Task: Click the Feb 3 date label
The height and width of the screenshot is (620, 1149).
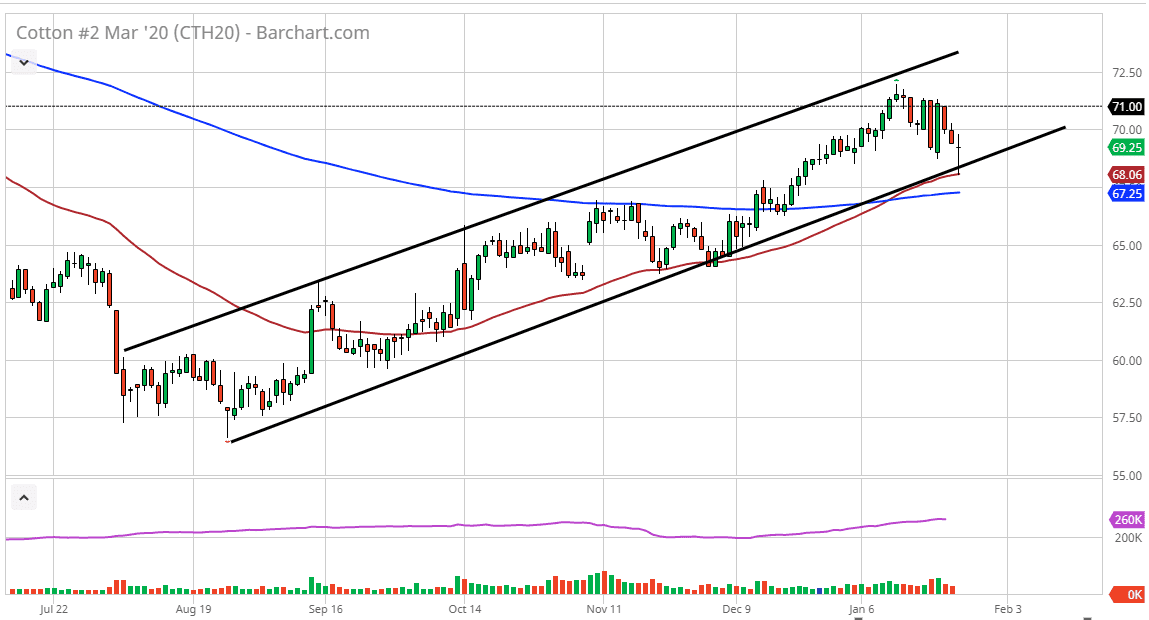Action: click(x=1008, y=609)
